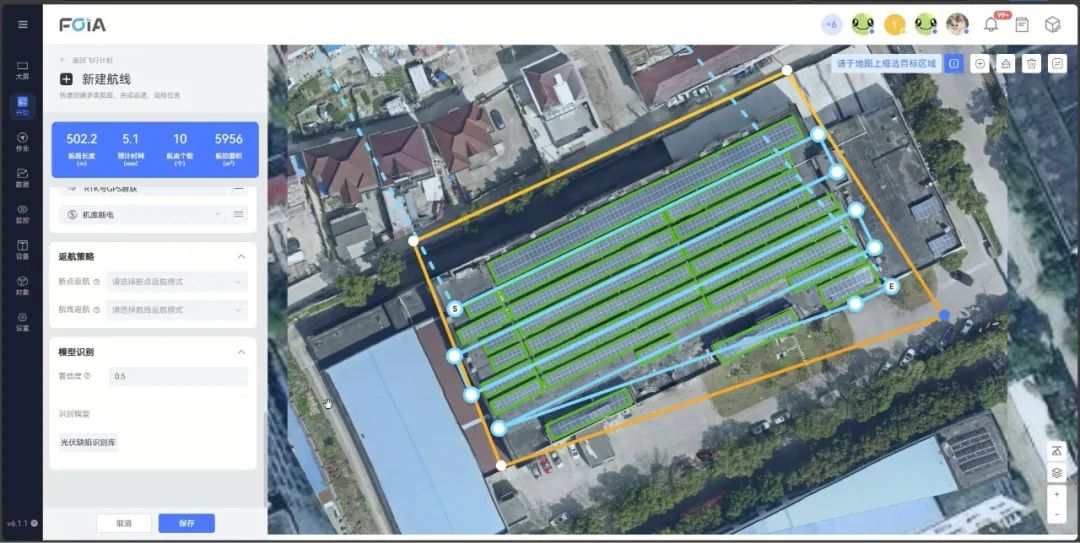The height and width of the screenshot is (543, 1080).
Task: Click the 取消 cancel button
Action: click(124, 523)
